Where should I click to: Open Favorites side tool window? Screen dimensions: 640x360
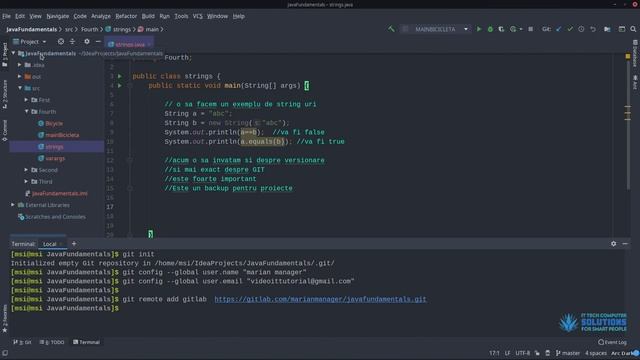tap(4, 318)
